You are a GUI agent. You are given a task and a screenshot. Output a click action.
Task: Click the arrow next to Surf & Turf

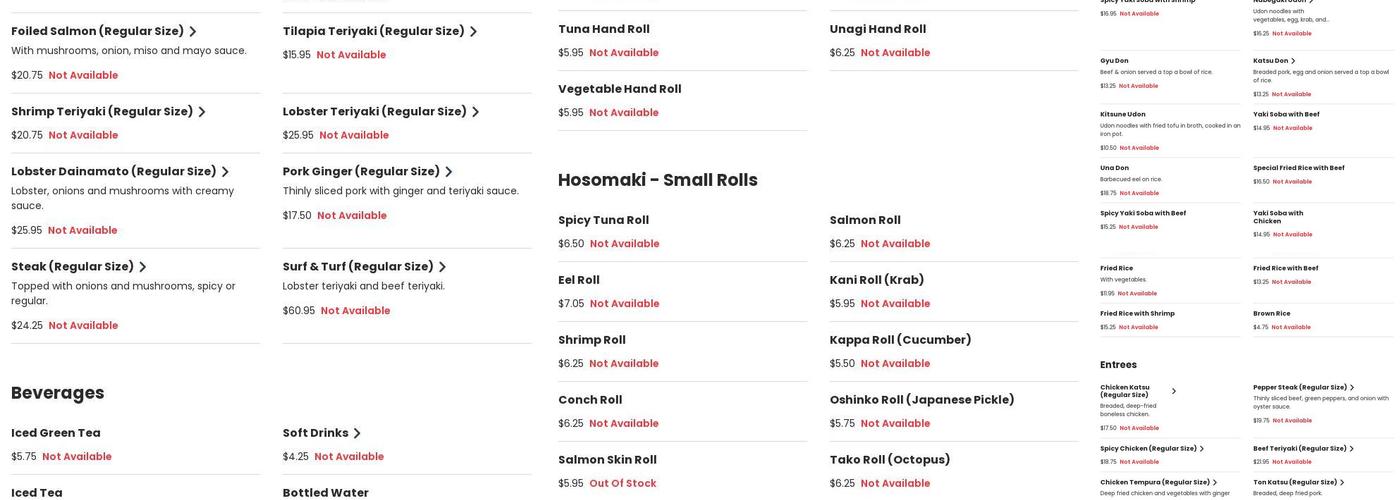point(443,267)
